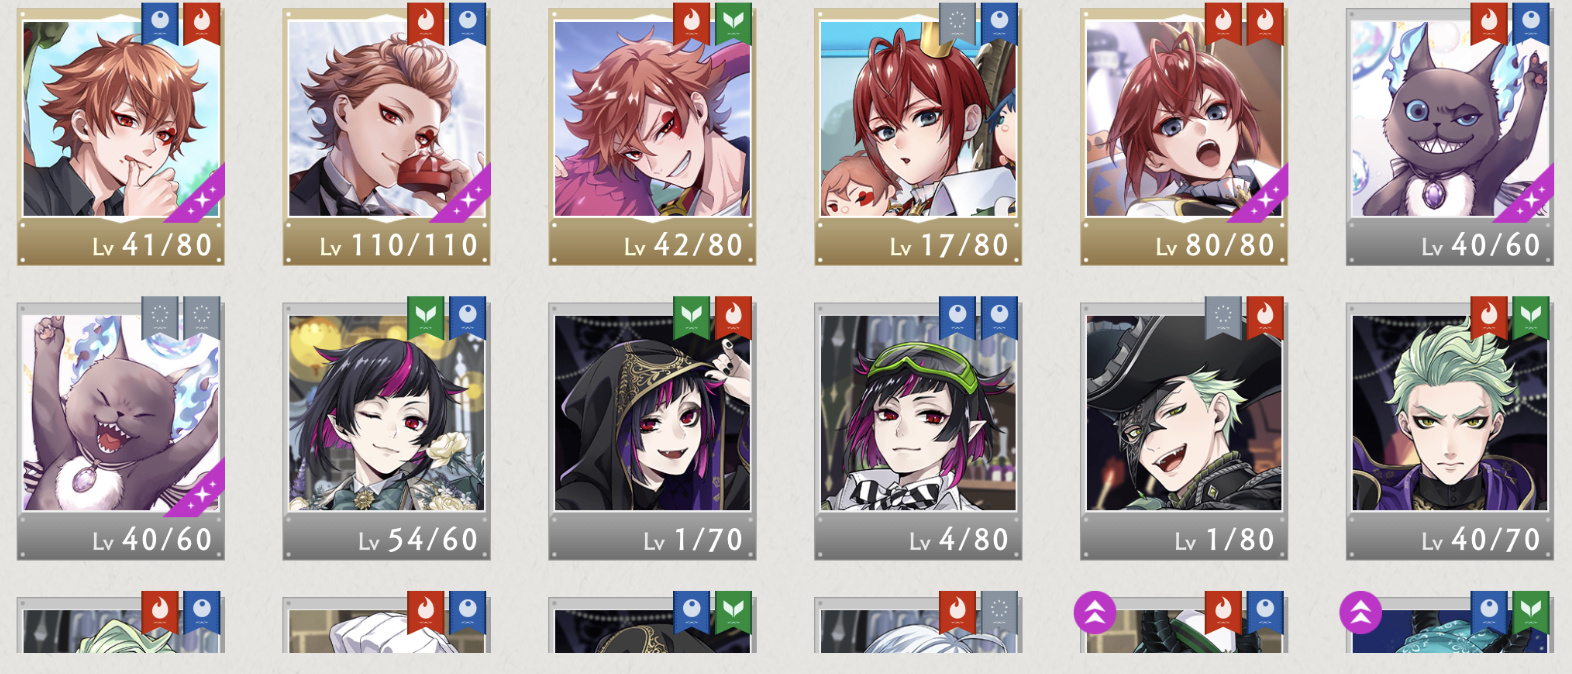Select the maxed Lv 80/80 card
Screen dimensions: 1572x674
coord(1184,137)
